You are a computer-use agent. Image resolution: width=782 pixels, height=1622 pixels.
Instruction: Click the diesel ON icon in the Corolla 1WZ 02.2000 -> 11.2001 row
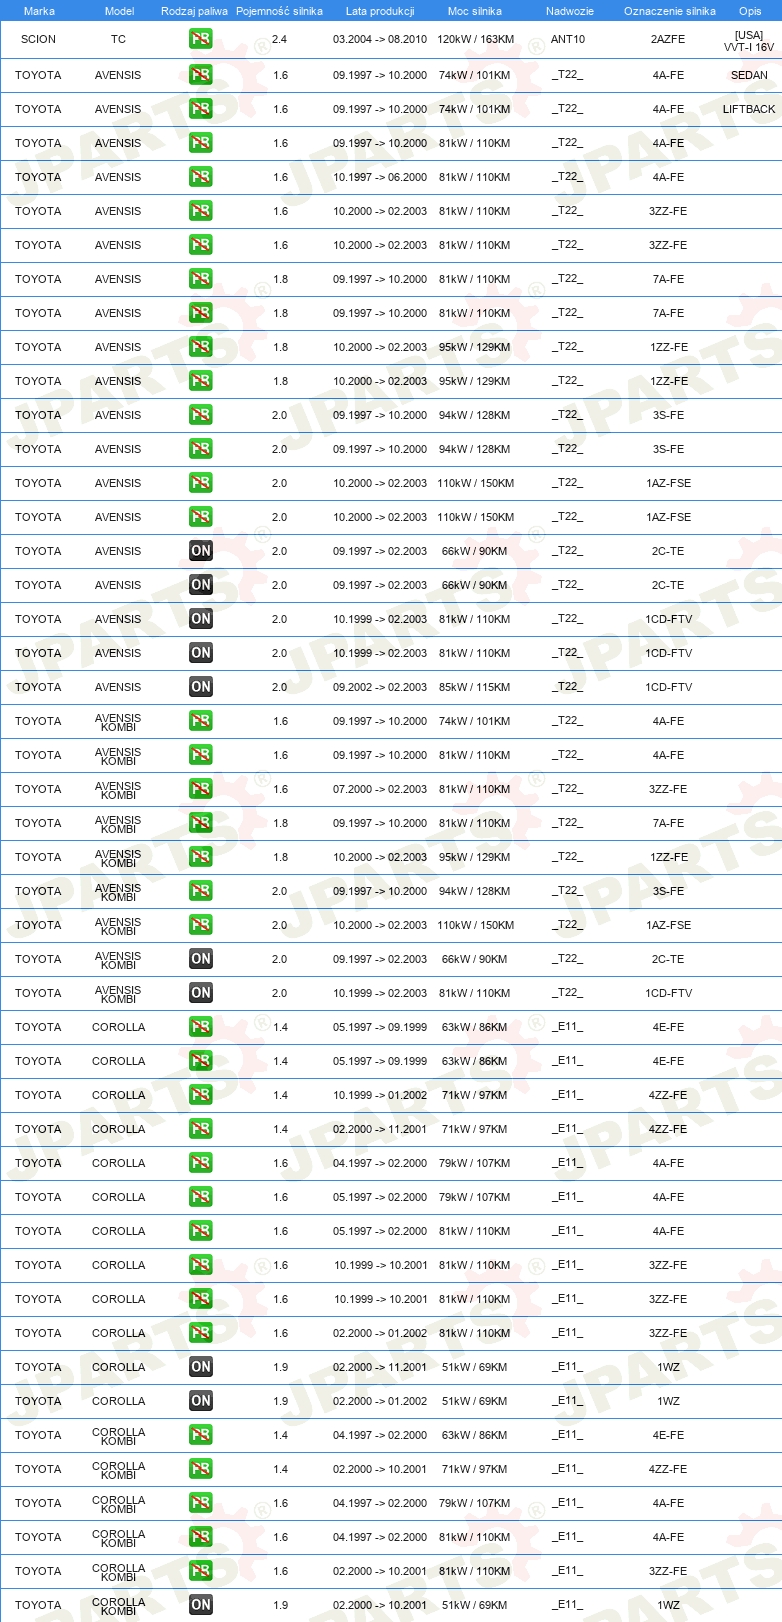click(200, 1367)
